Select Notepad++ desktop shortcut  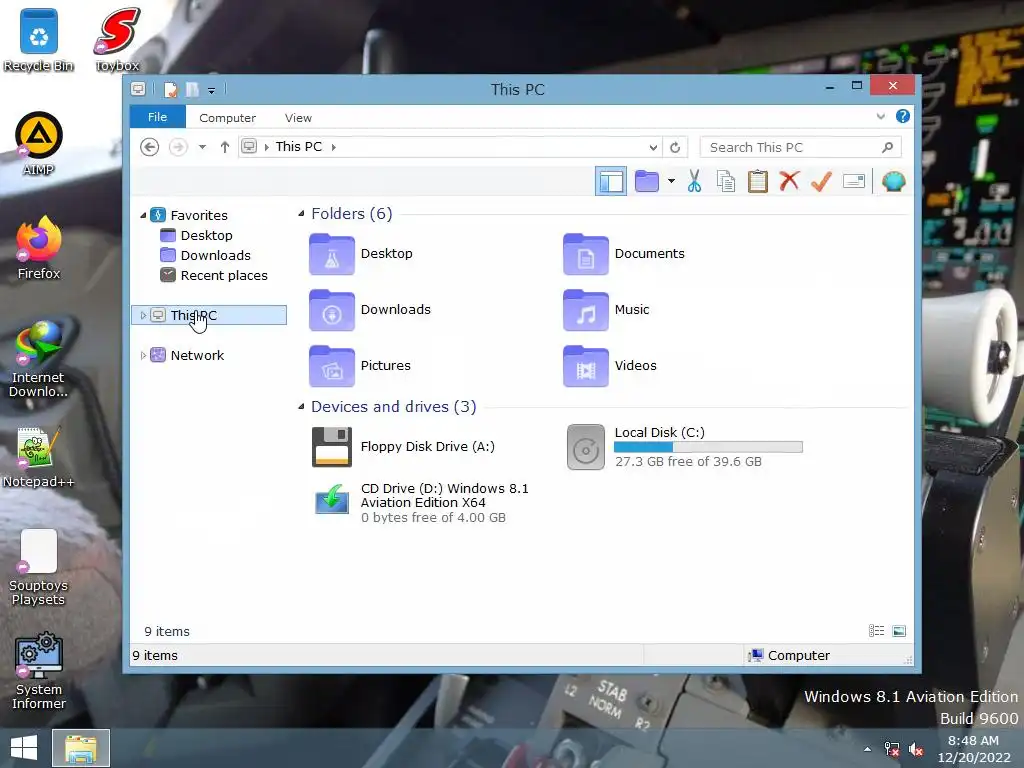click(39, 456)
